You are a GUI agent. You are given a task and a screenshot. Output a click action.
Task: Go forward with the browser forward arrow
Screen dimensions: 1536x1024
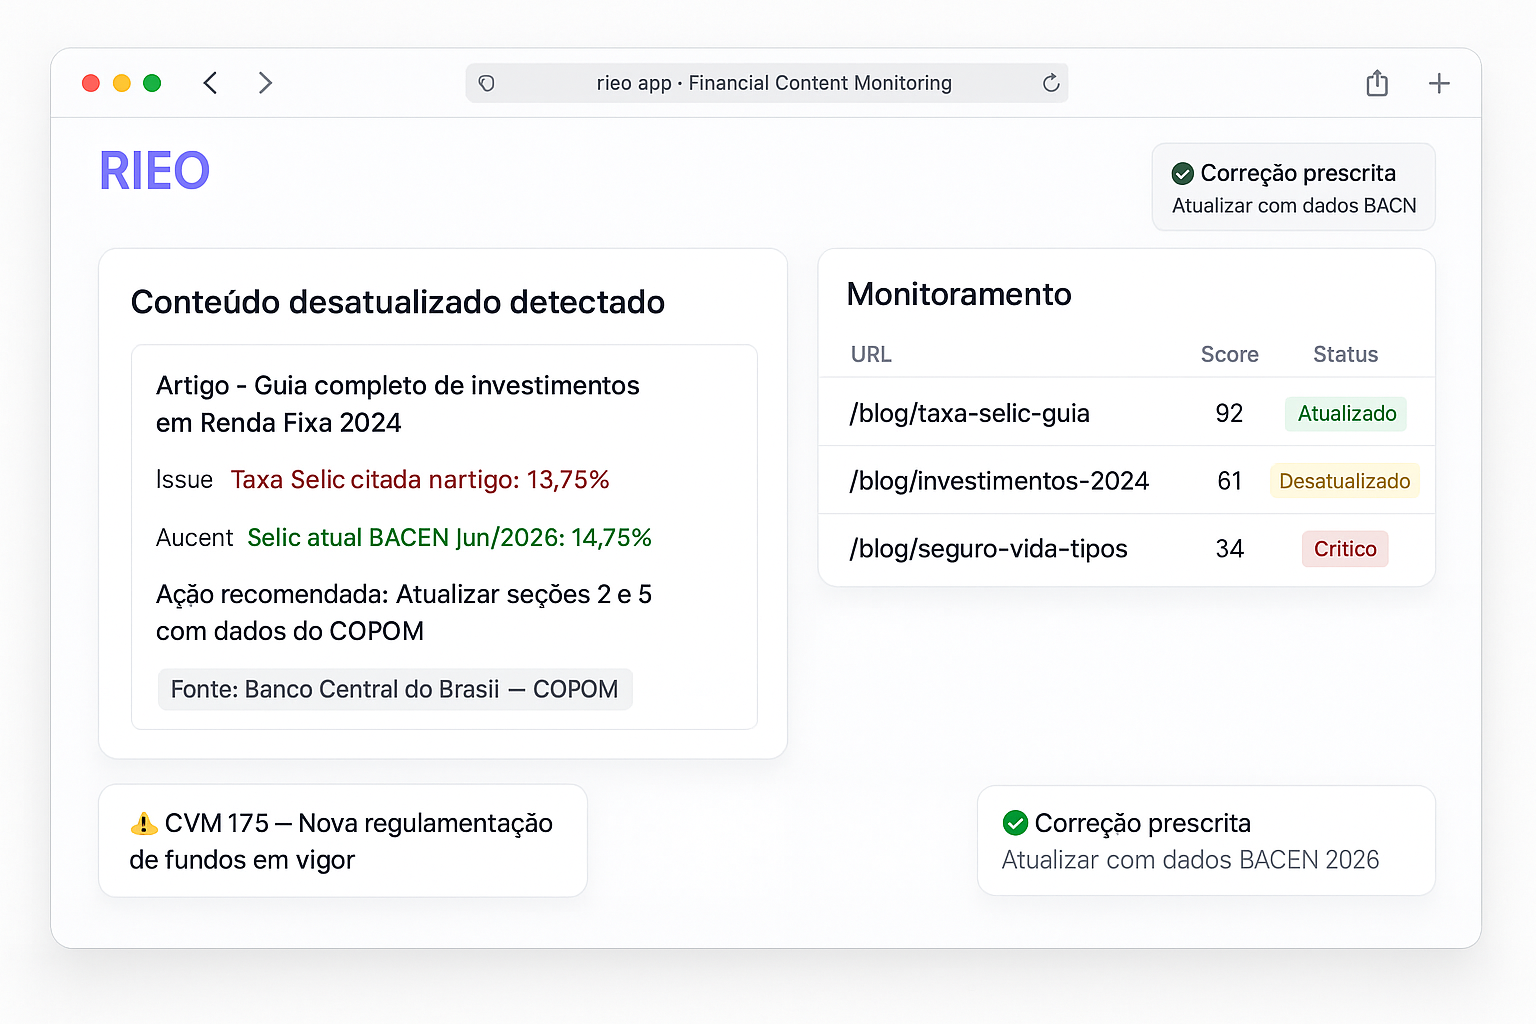265,83
